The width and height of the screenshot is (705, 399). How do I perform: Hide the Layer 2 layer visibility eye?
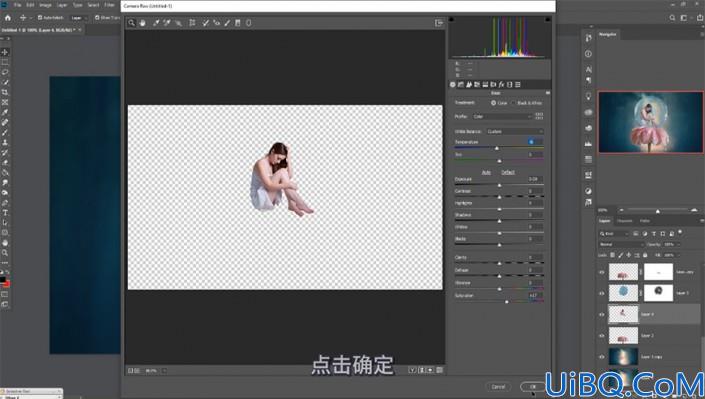[x=602, y=336]
